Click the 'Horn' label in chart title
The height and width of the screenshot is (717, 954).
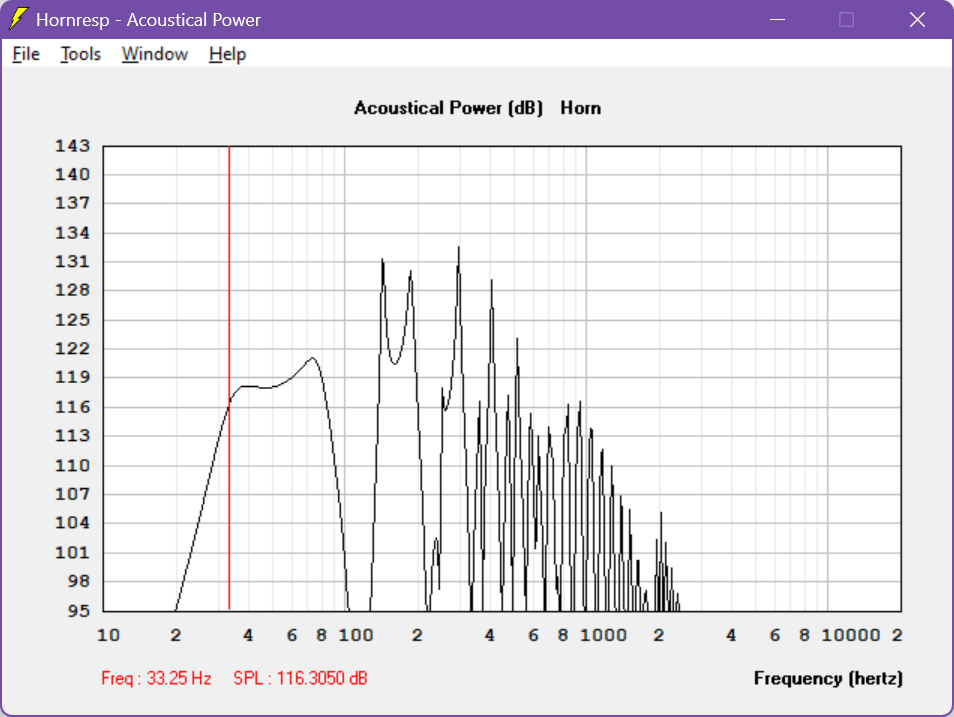tap(580, 108)
